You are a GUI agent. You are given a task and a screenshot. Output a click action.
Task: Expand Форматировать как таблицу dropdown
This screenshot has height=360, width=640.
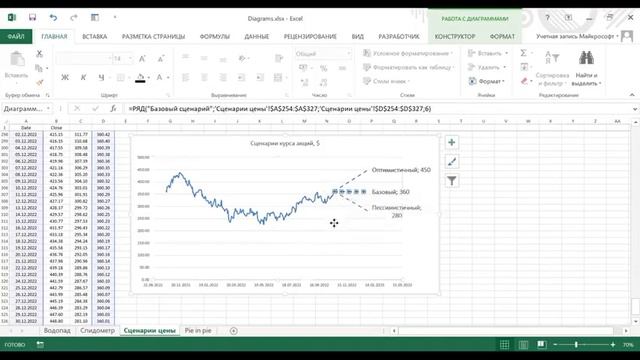(409, 67)
